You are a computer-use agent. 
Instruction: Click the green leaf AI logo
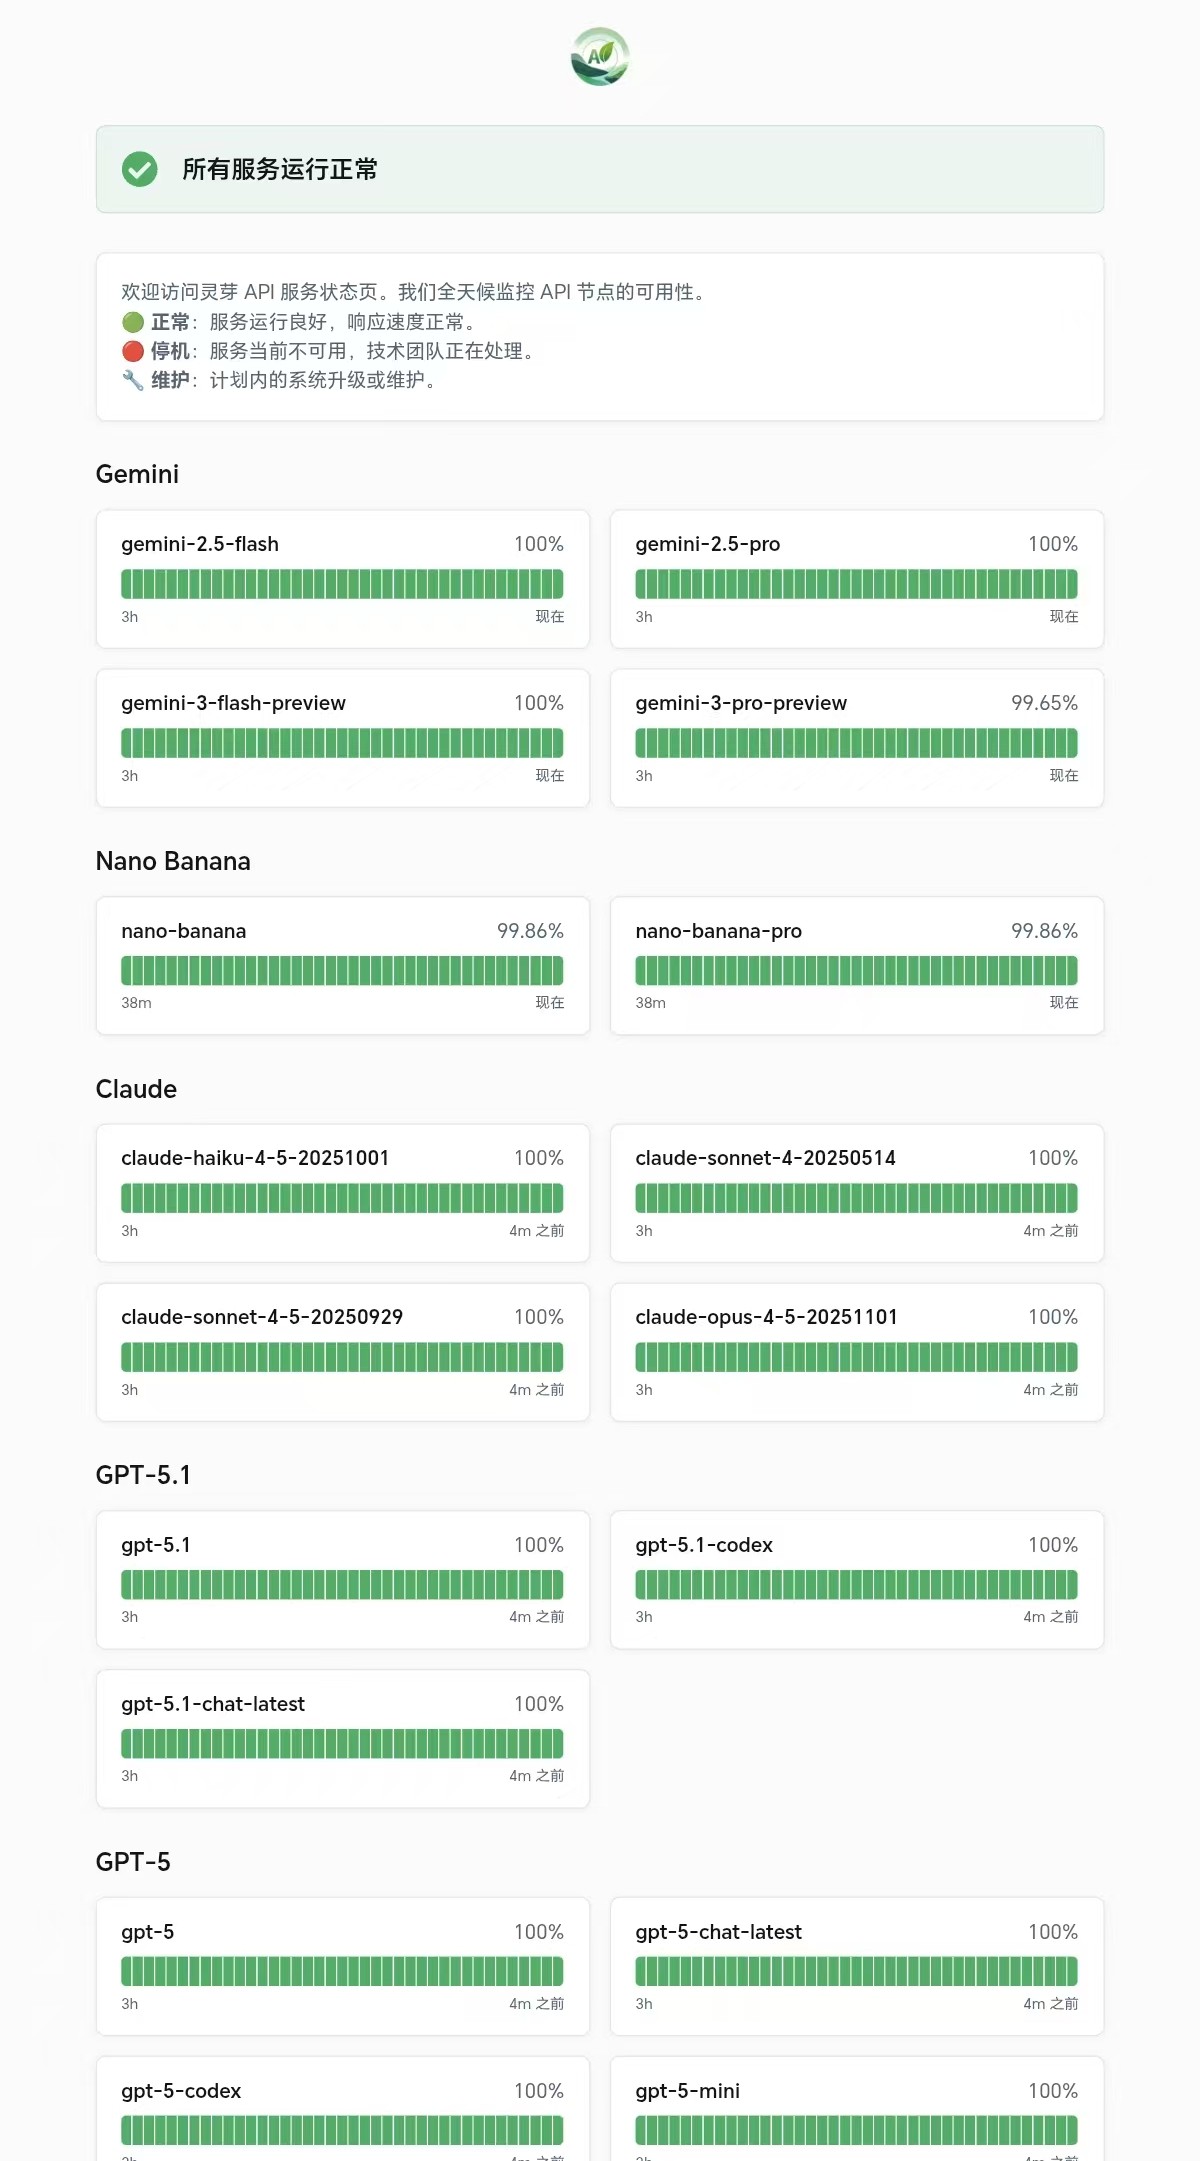coord(600,57)
